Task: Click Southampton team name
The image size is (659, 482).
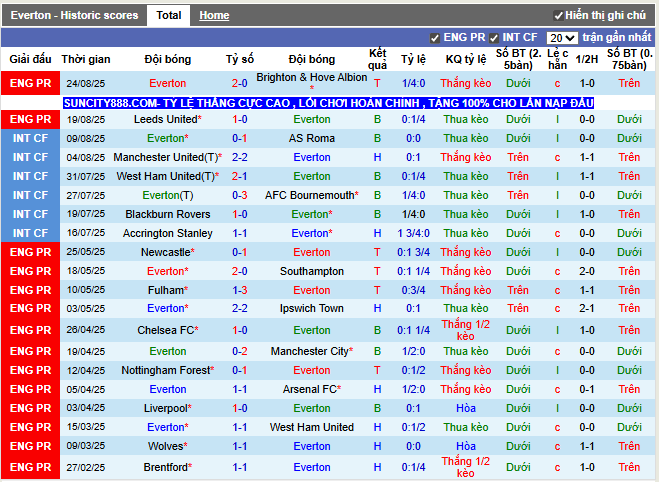Action: tap(312, 271)
